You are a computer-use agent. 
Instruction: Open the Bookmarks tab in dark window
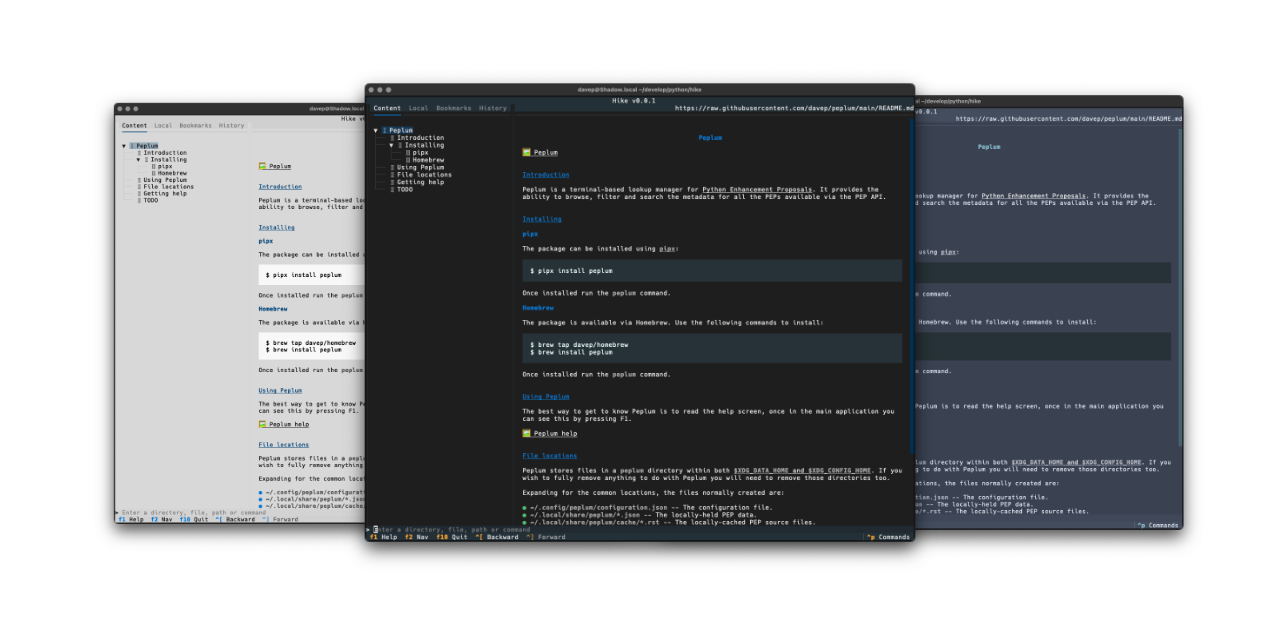(453, 108)
